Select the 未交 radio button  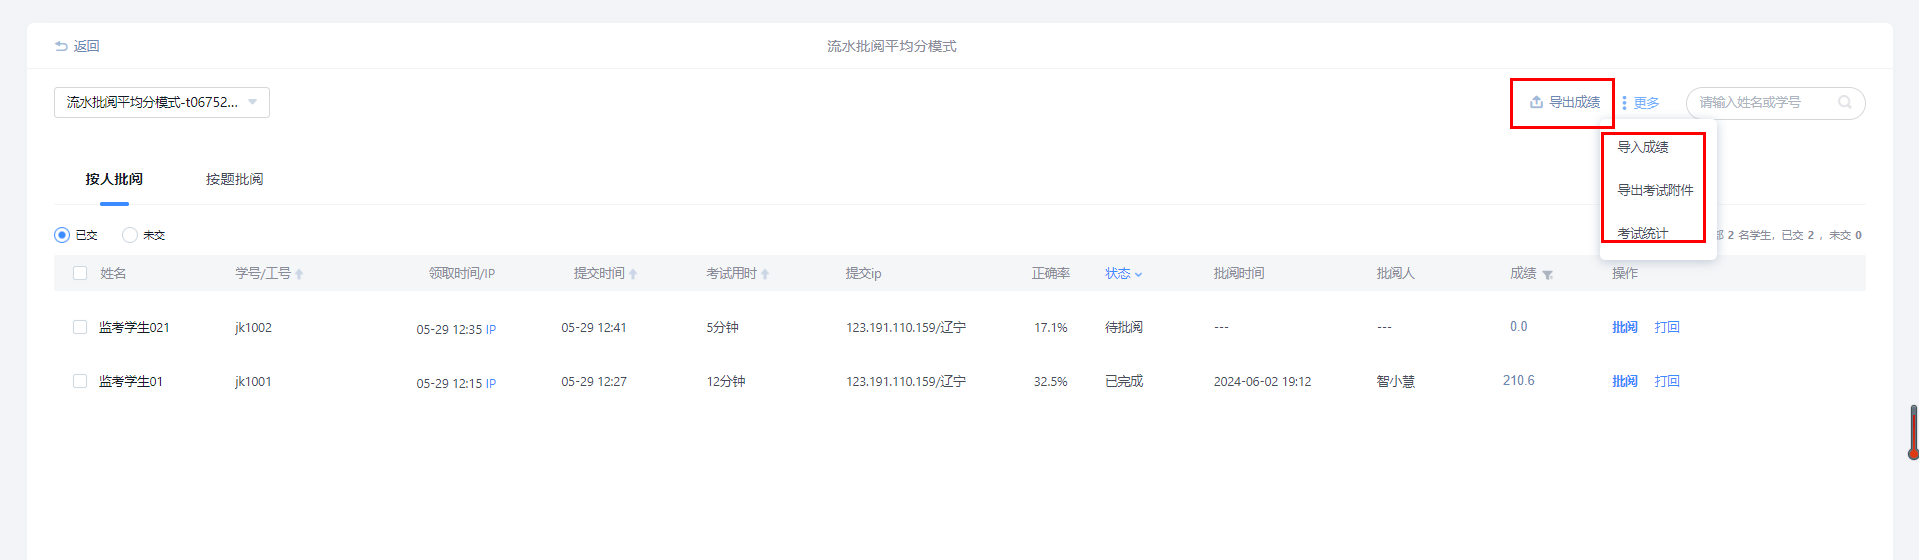click(130, 235)
